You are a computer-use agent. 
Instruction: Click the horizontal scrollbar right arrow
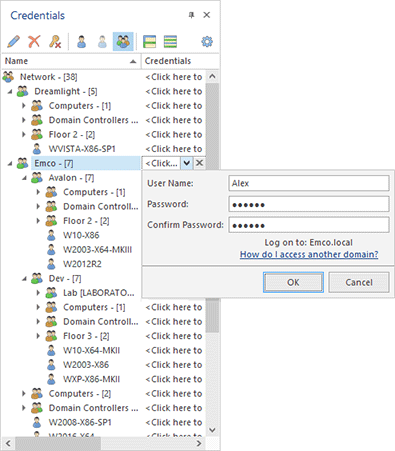point(199,443)
